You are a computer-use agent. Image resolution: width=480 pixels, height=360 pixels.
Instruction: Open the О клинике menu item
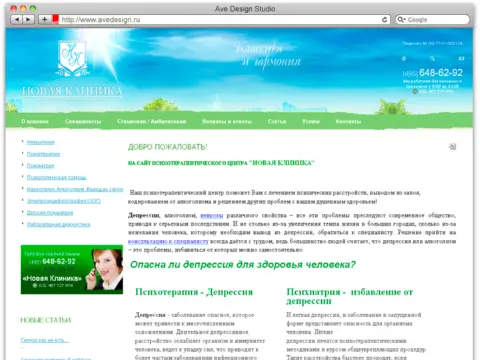35,122
